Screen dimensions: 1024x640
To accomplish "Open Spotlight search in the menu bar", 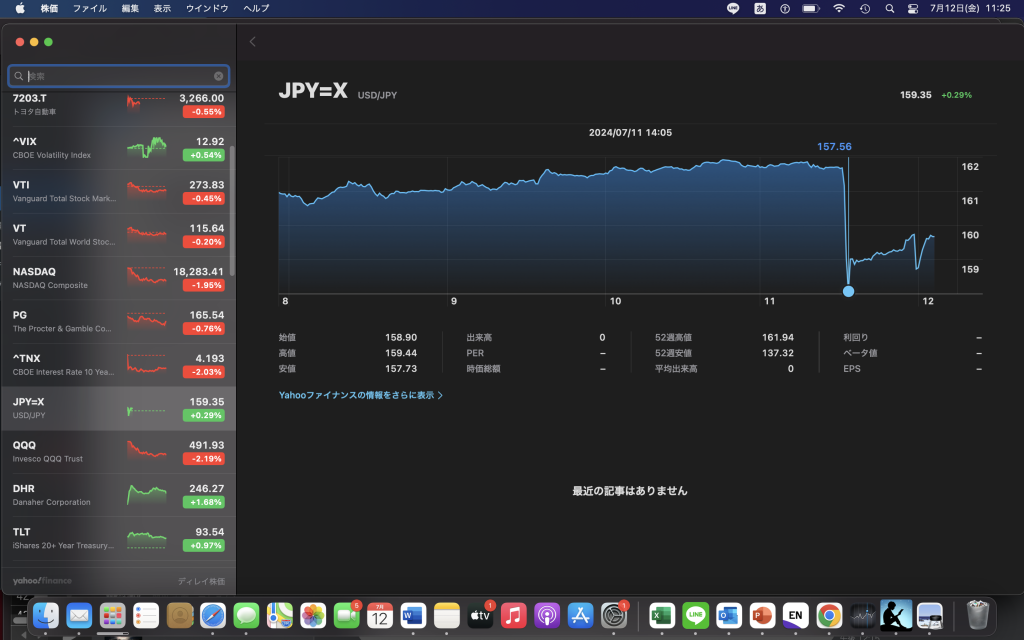I will [889, 8].
